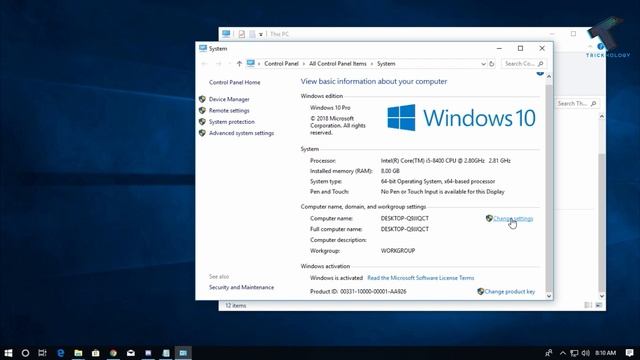Screen dimensions: 640x360
Task: Open System protection link
Action: 231,122
